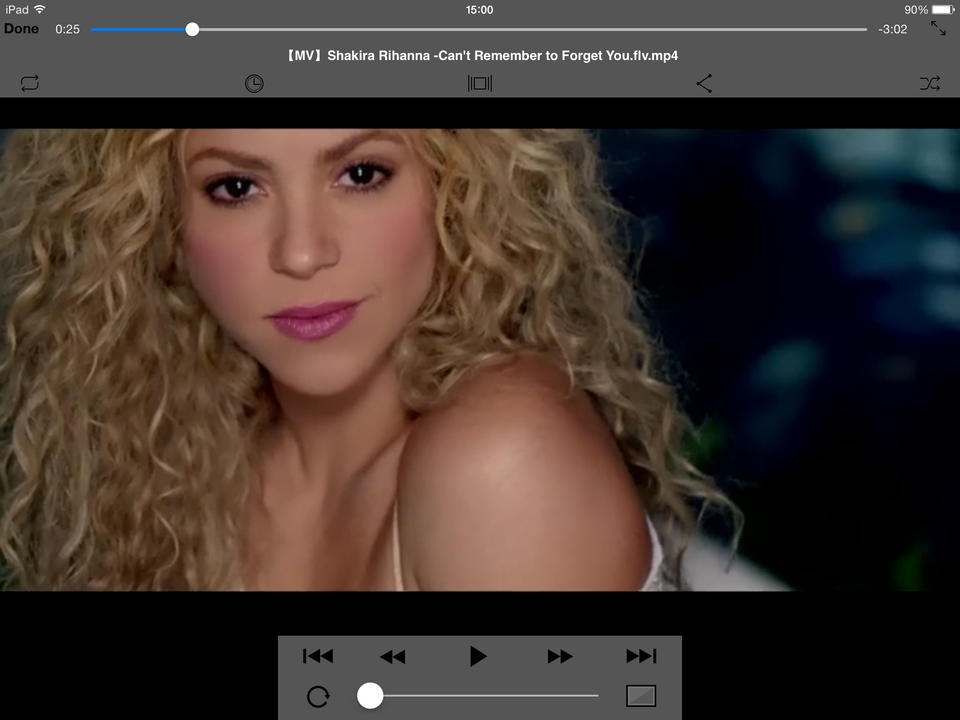960x720 pixels.
Task: Toggle fullscreen with the expand arrows icon
Action: click(938, 28)
